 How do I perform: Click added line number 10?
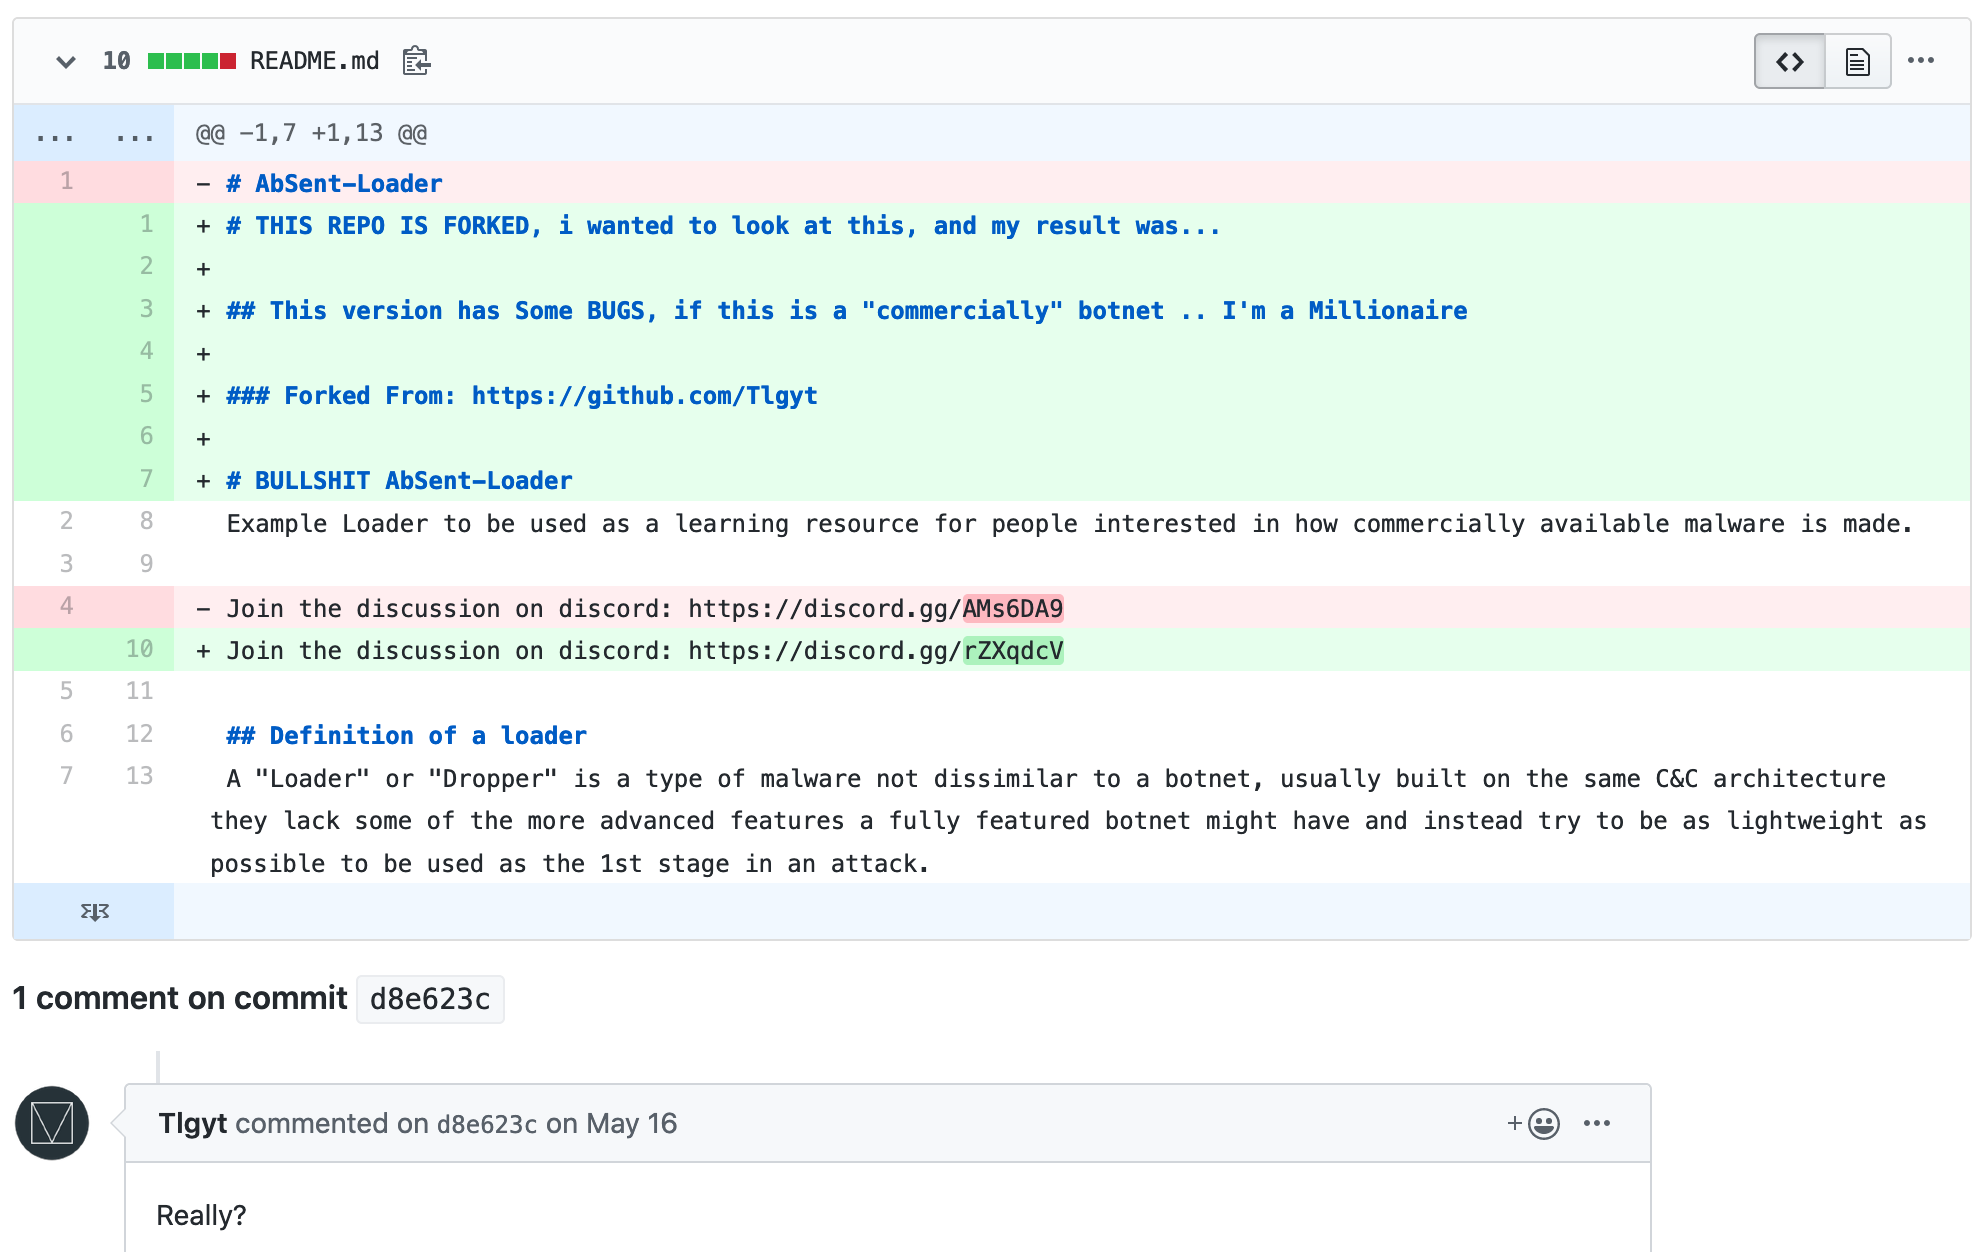coord(139,650)
